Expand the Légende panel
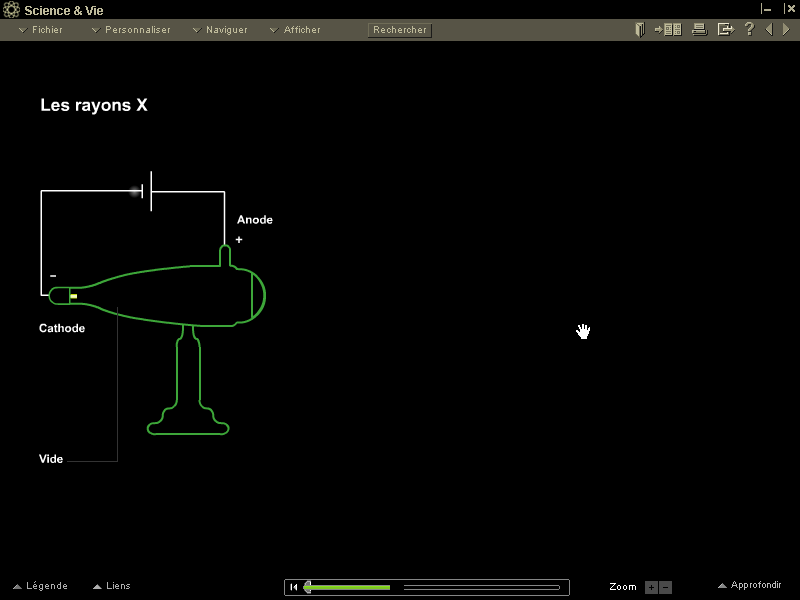 tap(40, 586)
